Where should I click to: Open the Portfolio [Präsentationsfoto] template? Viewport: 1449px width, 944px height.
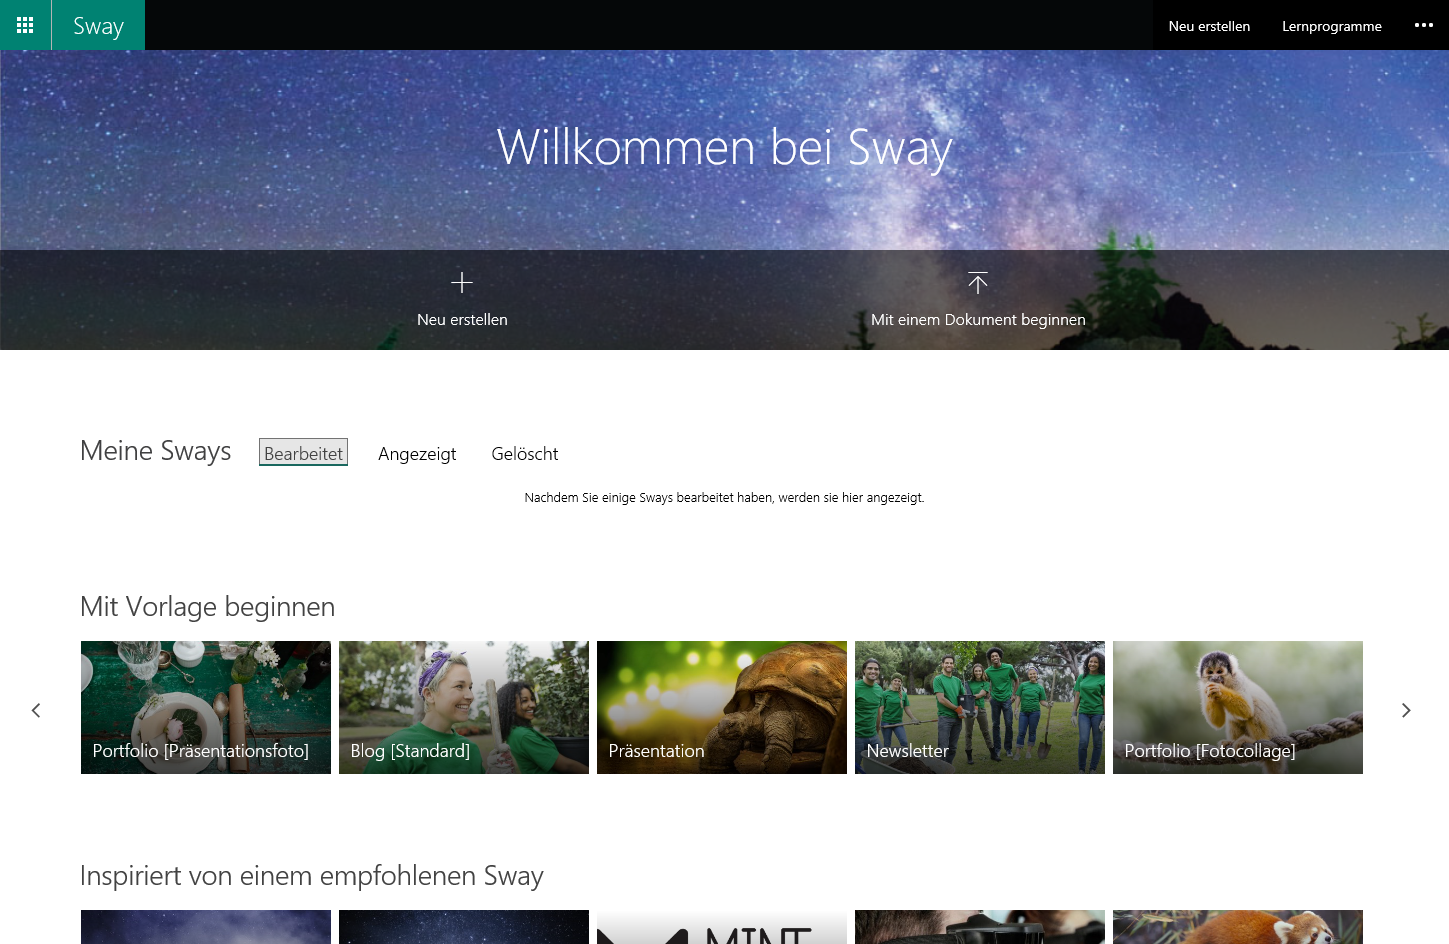click(206, 707)
